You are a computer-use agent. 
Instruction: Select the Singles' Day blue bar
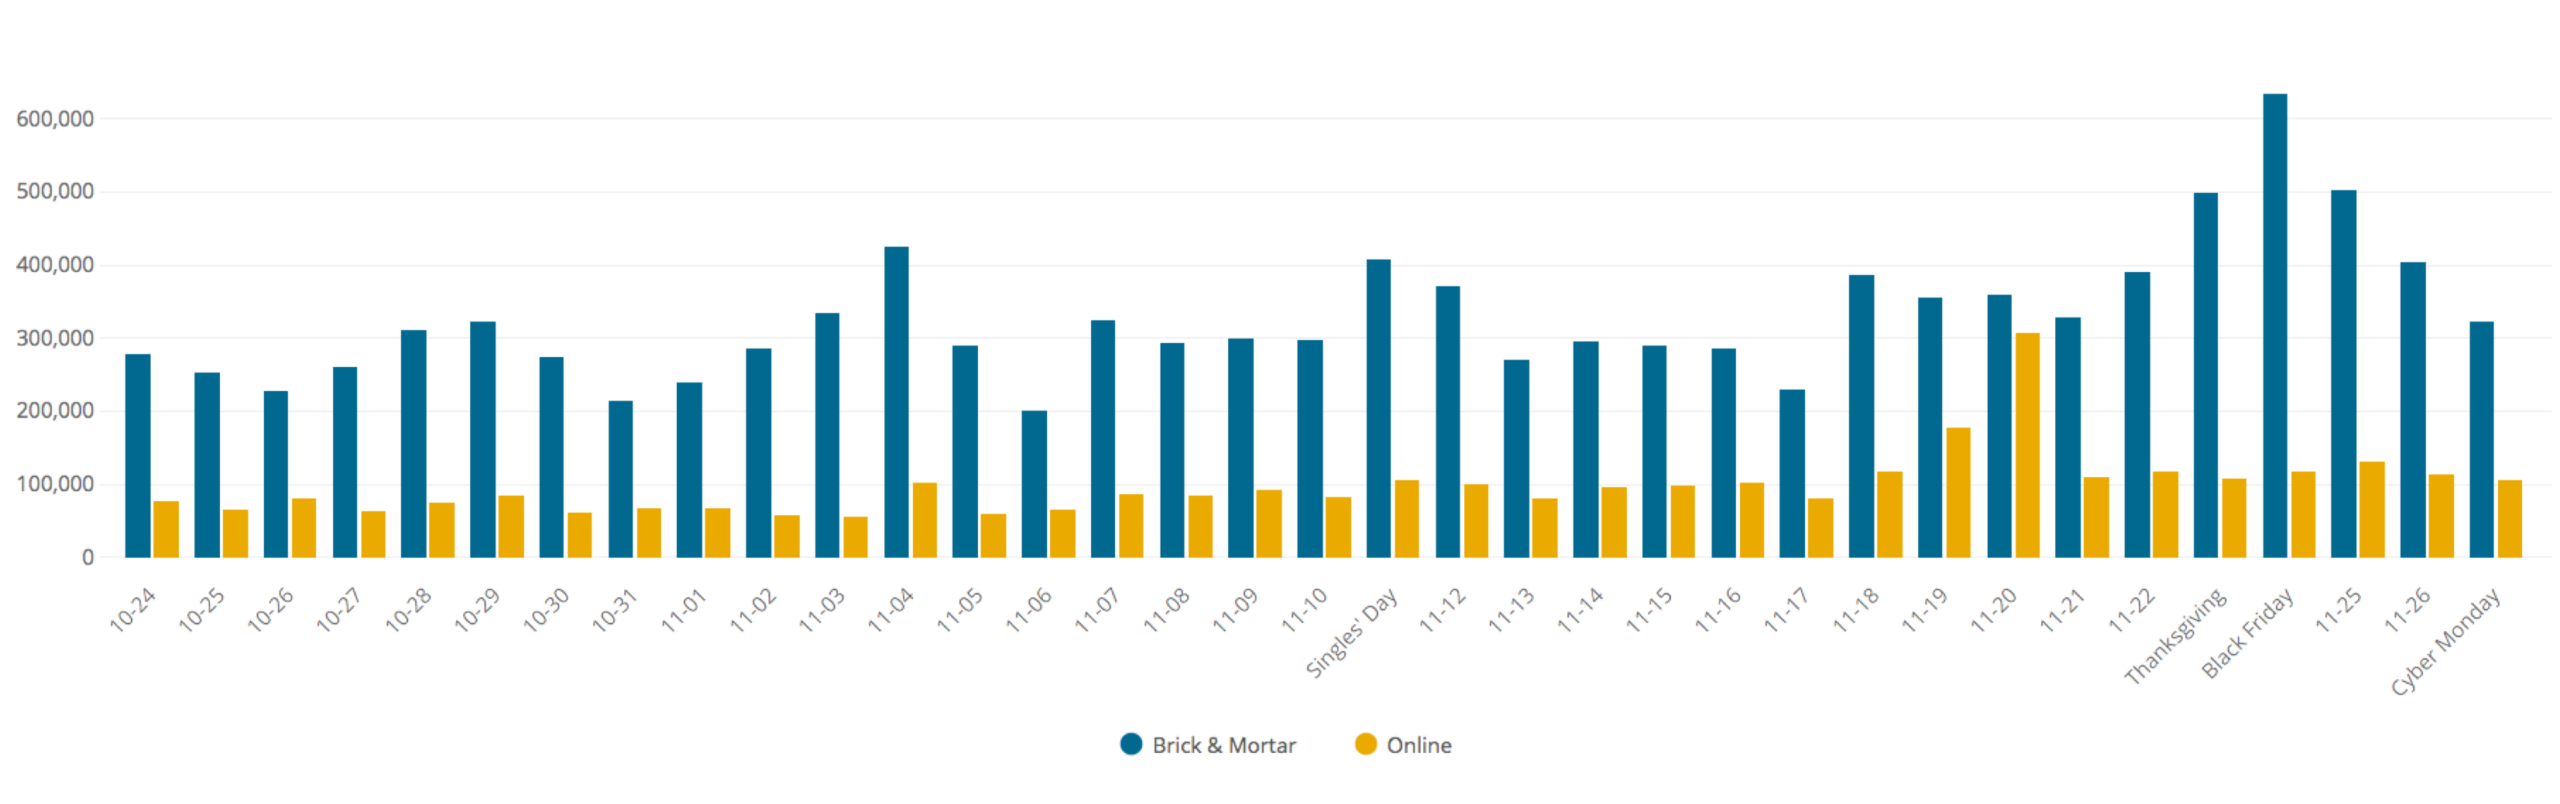pos(1378,408)
